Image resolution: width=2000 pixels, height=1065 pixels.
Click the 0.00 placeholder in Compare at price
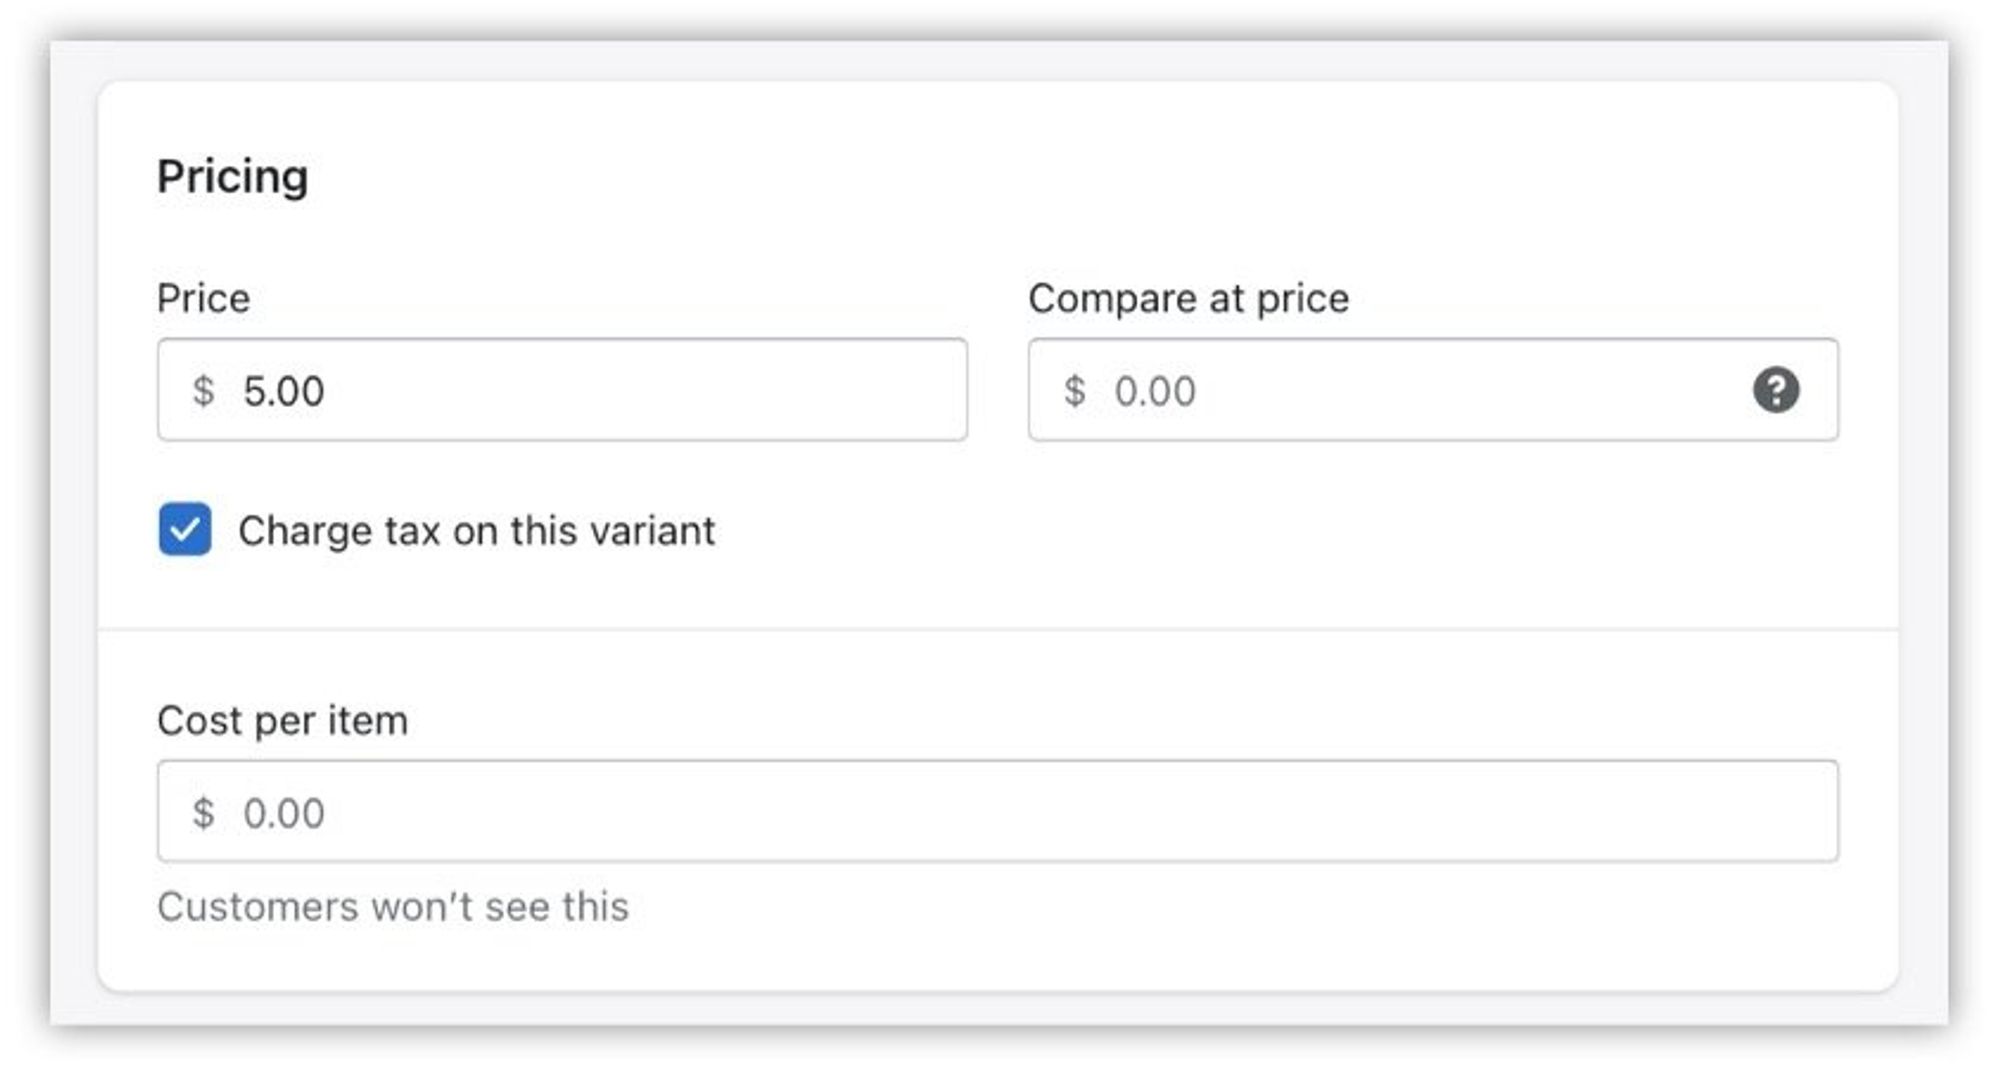coord(1155,391)
